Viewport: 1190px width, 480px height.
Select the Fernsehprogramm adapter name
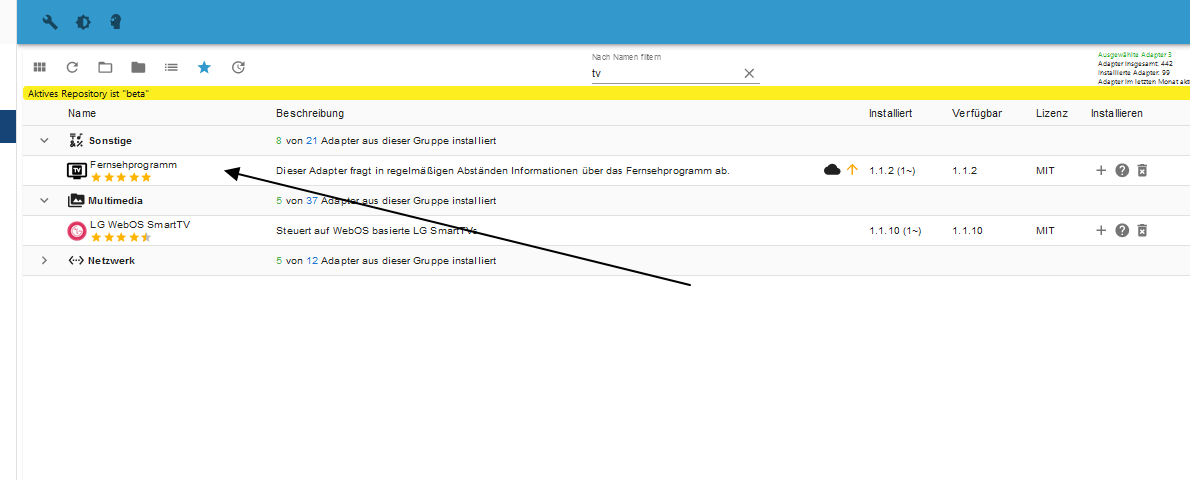pyautogui.click(x=134, y=164)
